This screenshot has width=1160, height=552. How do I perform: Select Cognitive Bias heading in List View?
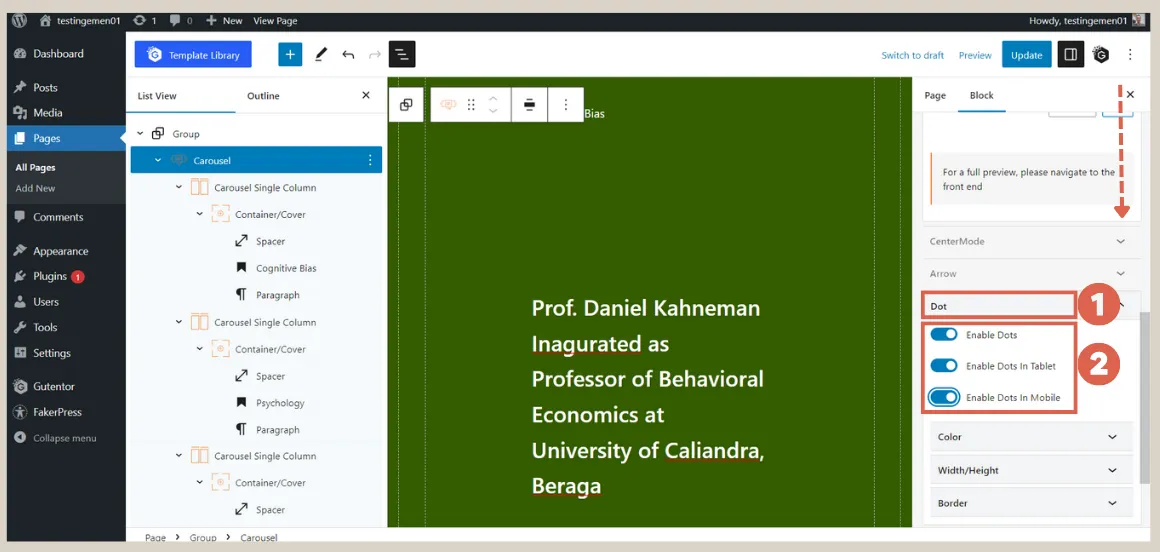286,268
